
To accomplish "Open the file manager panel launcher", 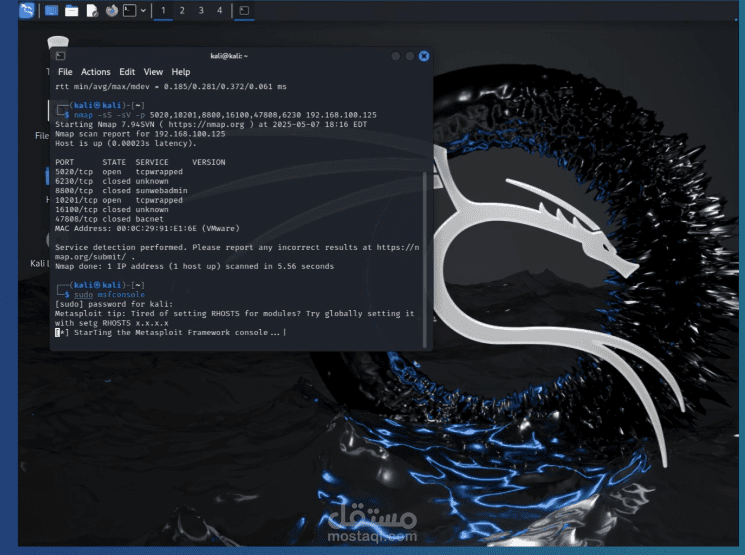I will tap(72, 10).
